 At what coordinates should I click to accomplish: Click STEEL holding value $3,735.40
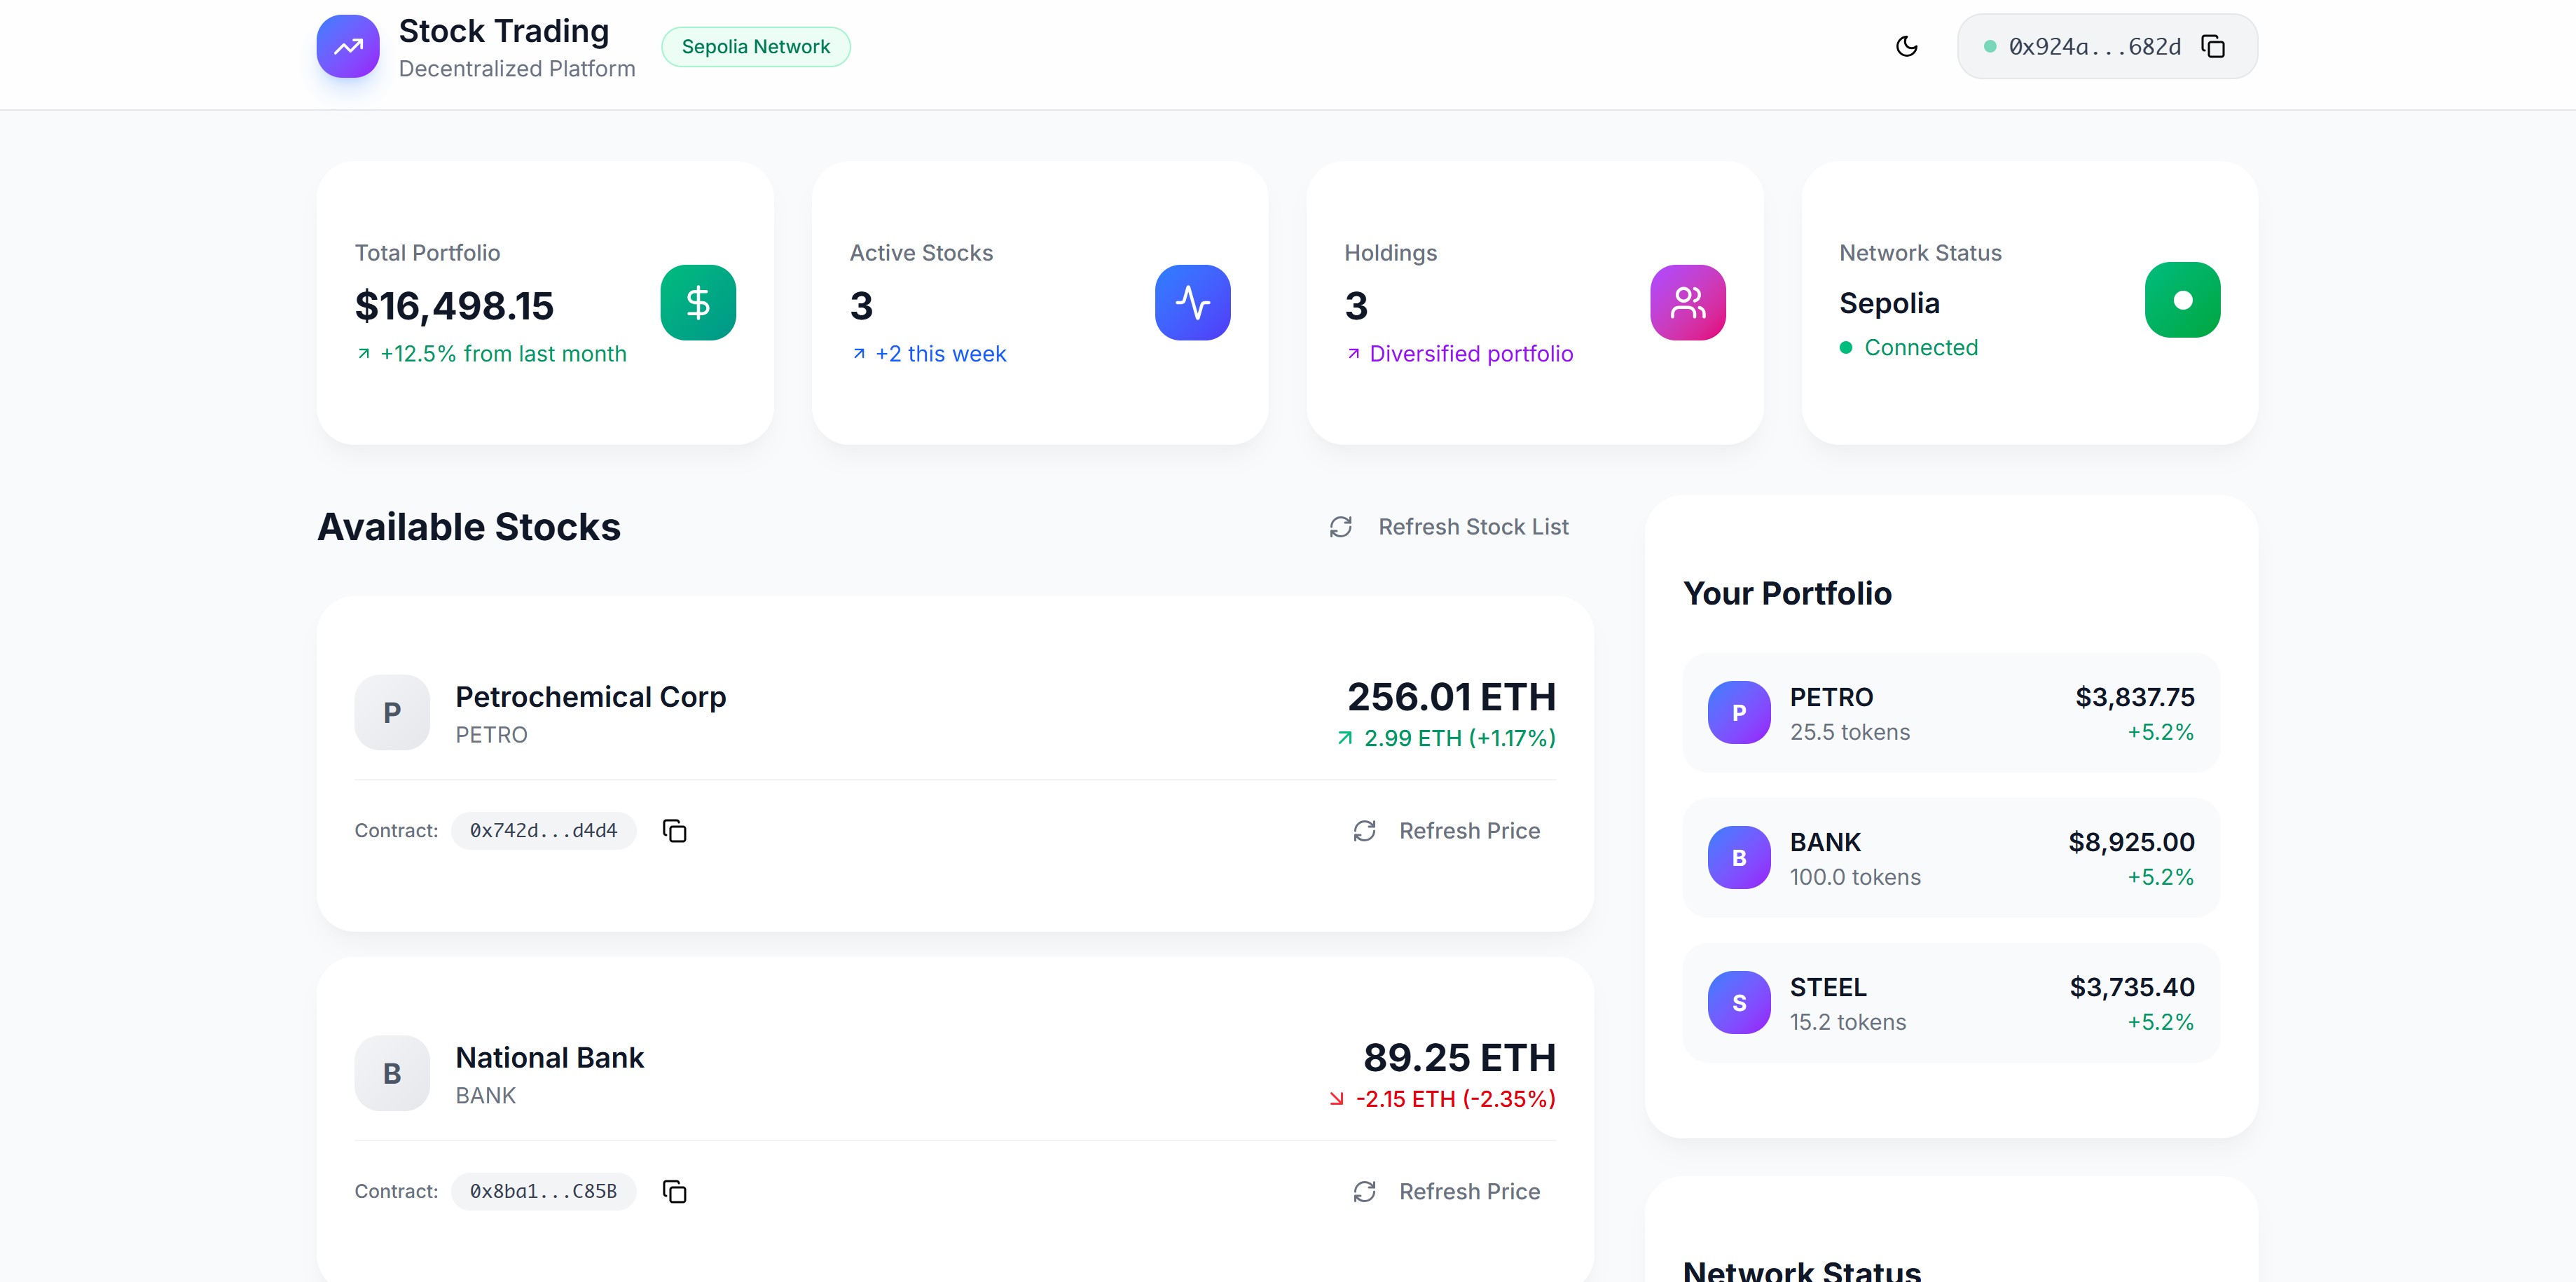(x=2132, y=987)
